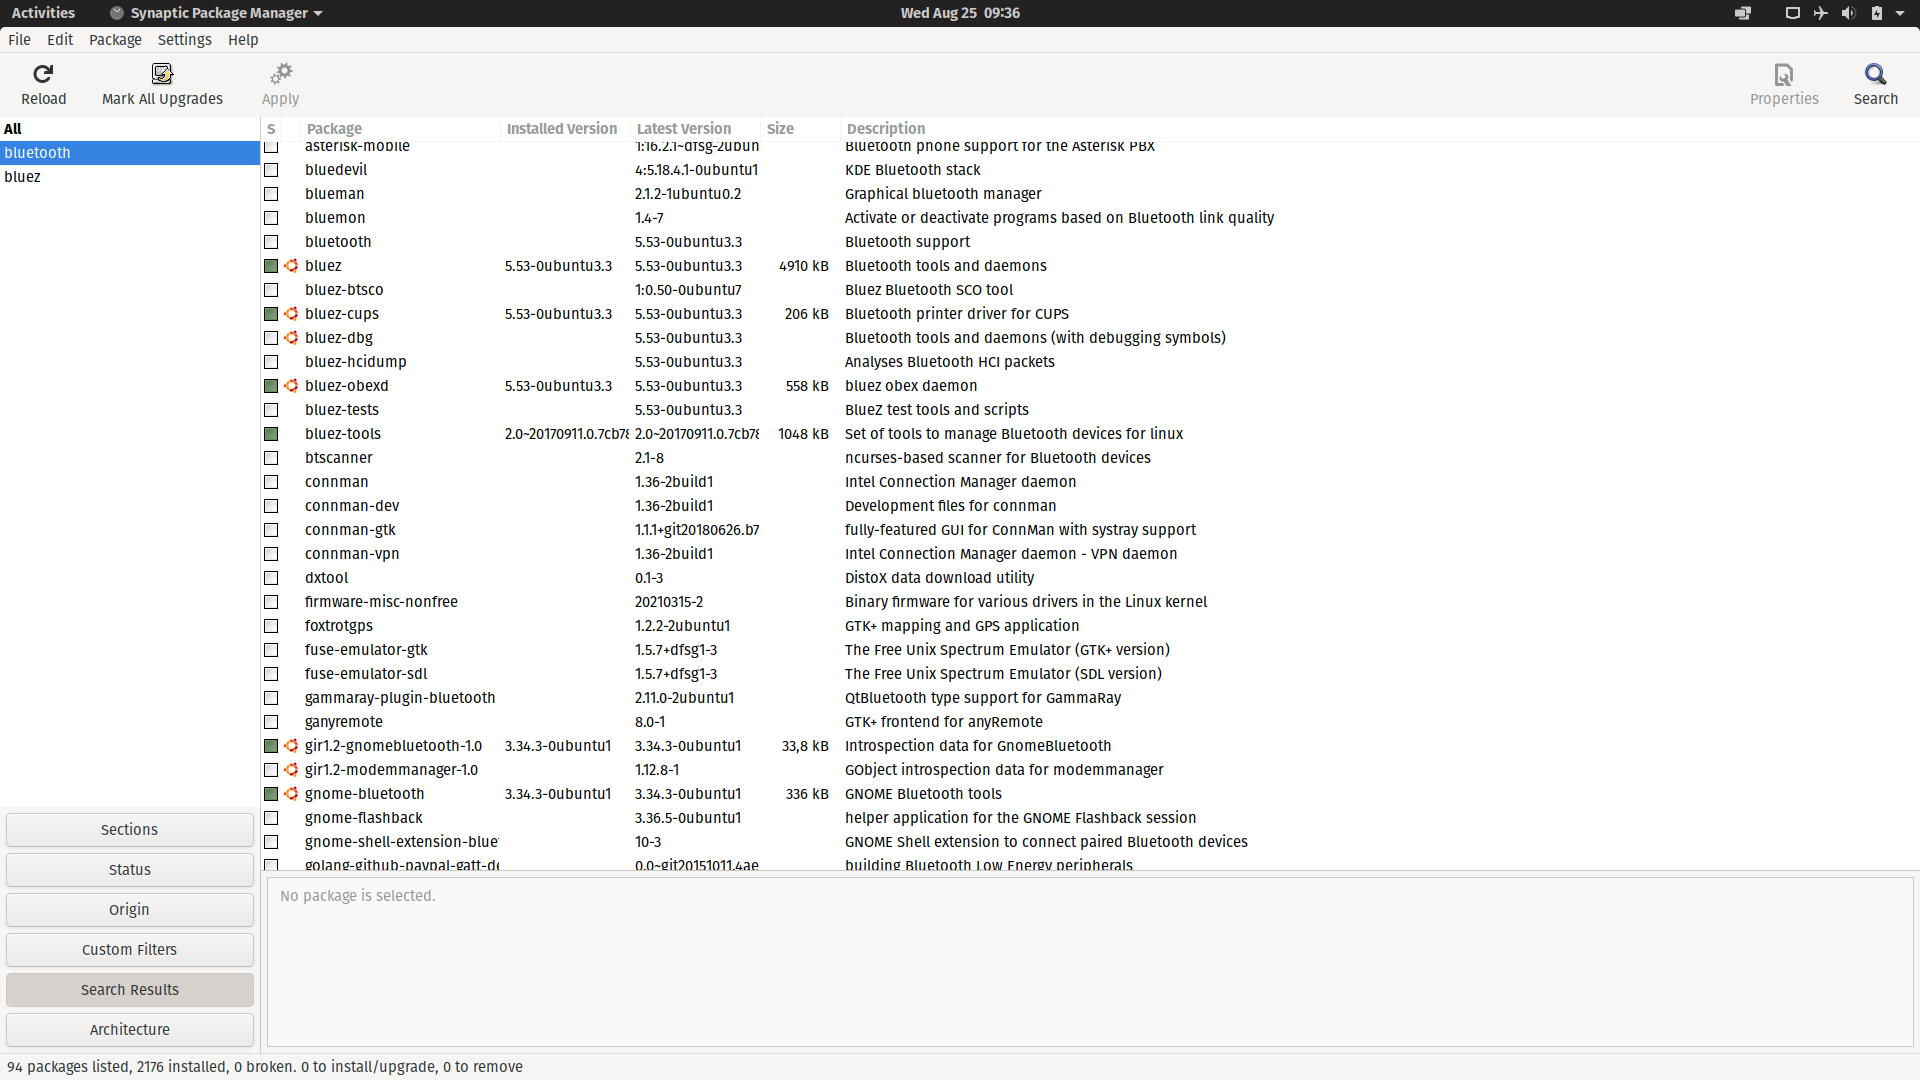This screenshot has height=1080, width=1920.
Task: Sort by Size column header
Action: [800, 129]
